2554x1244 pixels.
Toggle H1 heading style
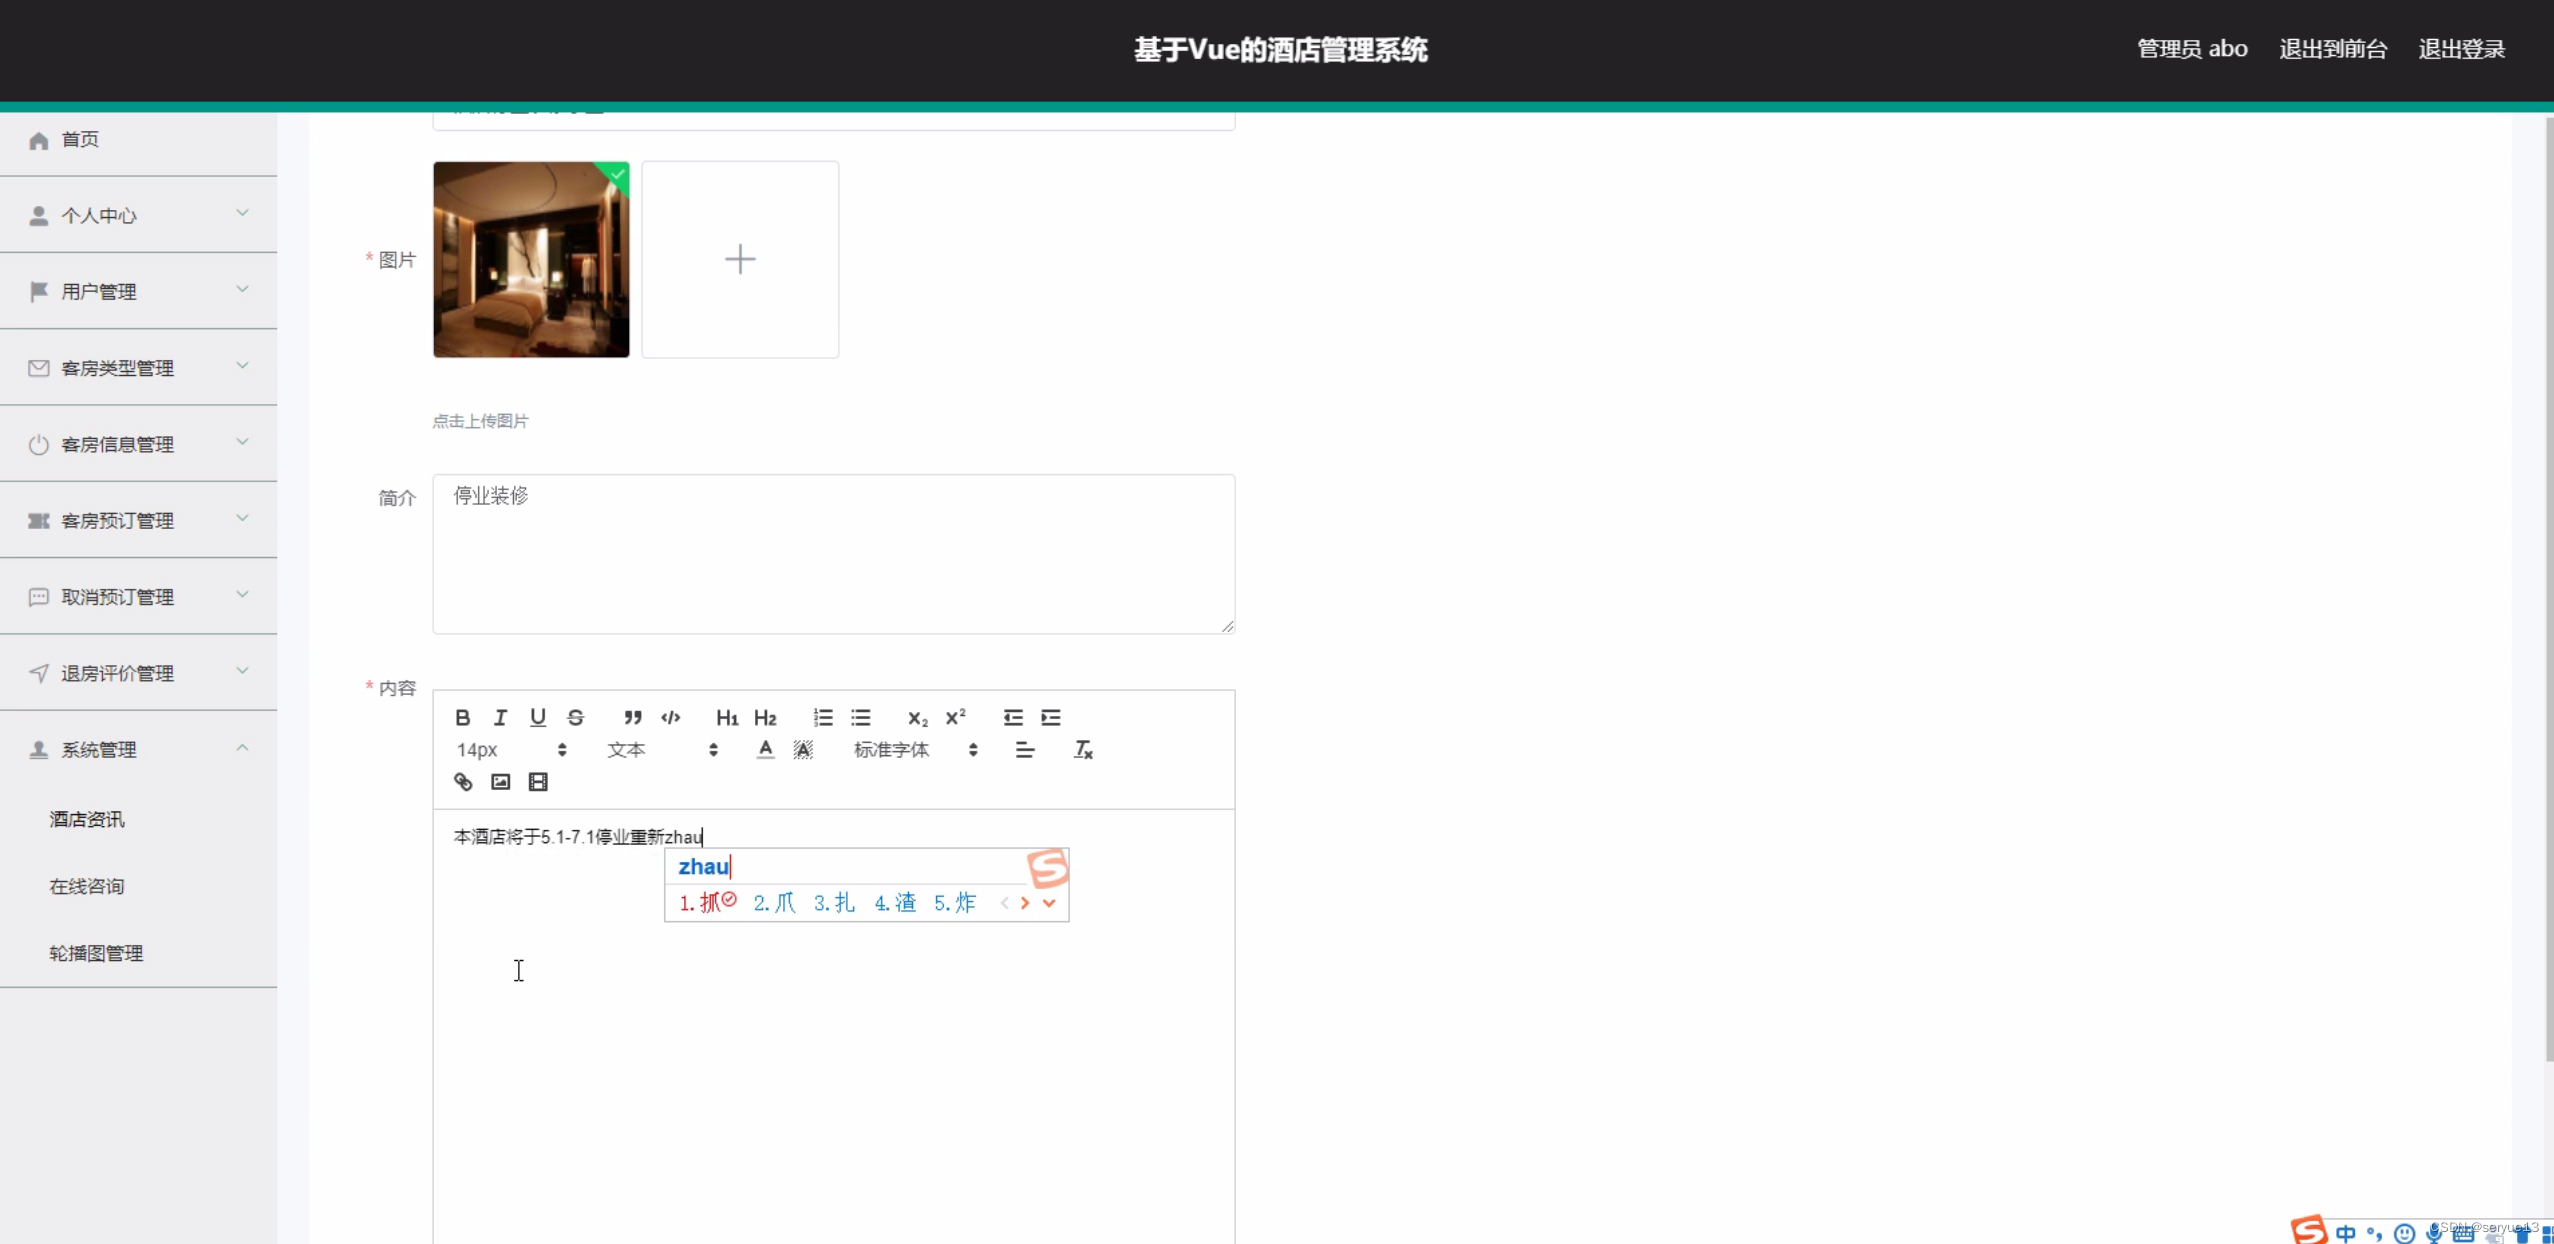click(727, 717)
